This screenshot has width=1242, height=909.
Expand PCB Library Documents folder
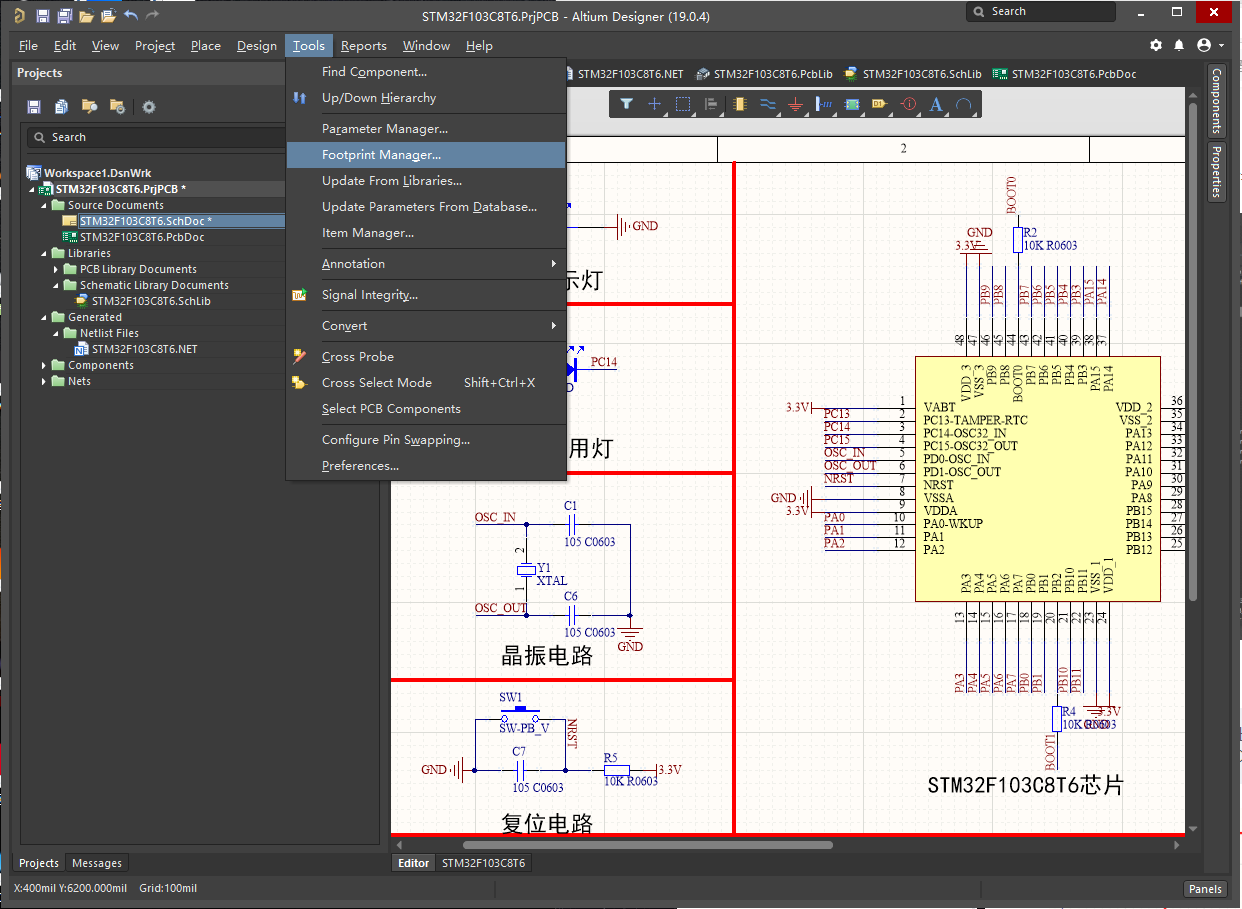click(x=56, y=269)
